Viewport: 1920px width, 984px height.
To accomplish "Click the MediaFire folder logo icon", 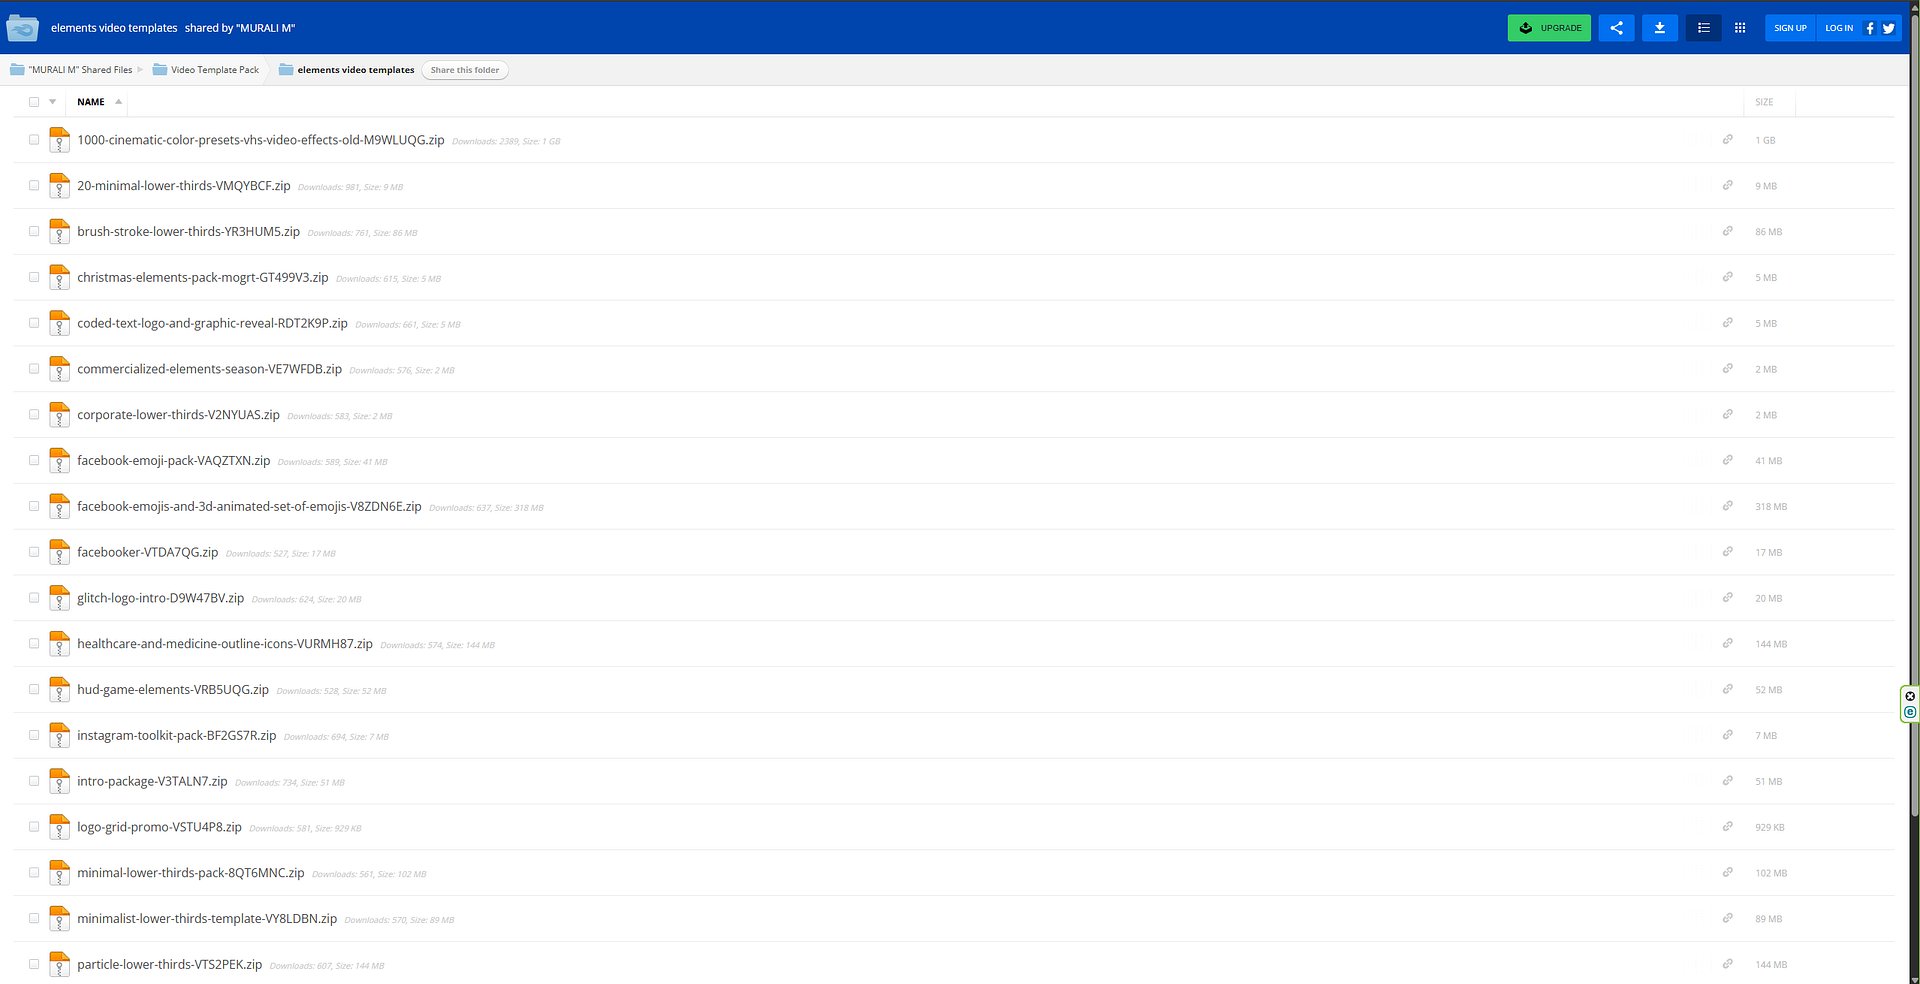I will click(22, 28).
